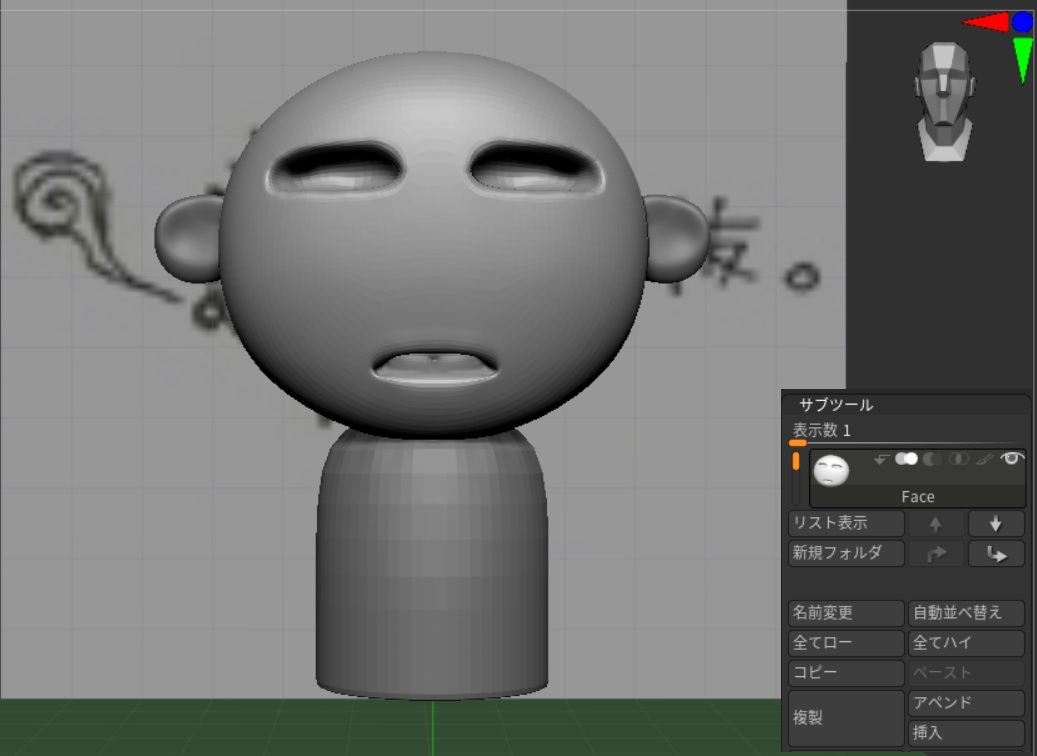Move Face subtool up using the up arrow

click(x=936, y=522)
